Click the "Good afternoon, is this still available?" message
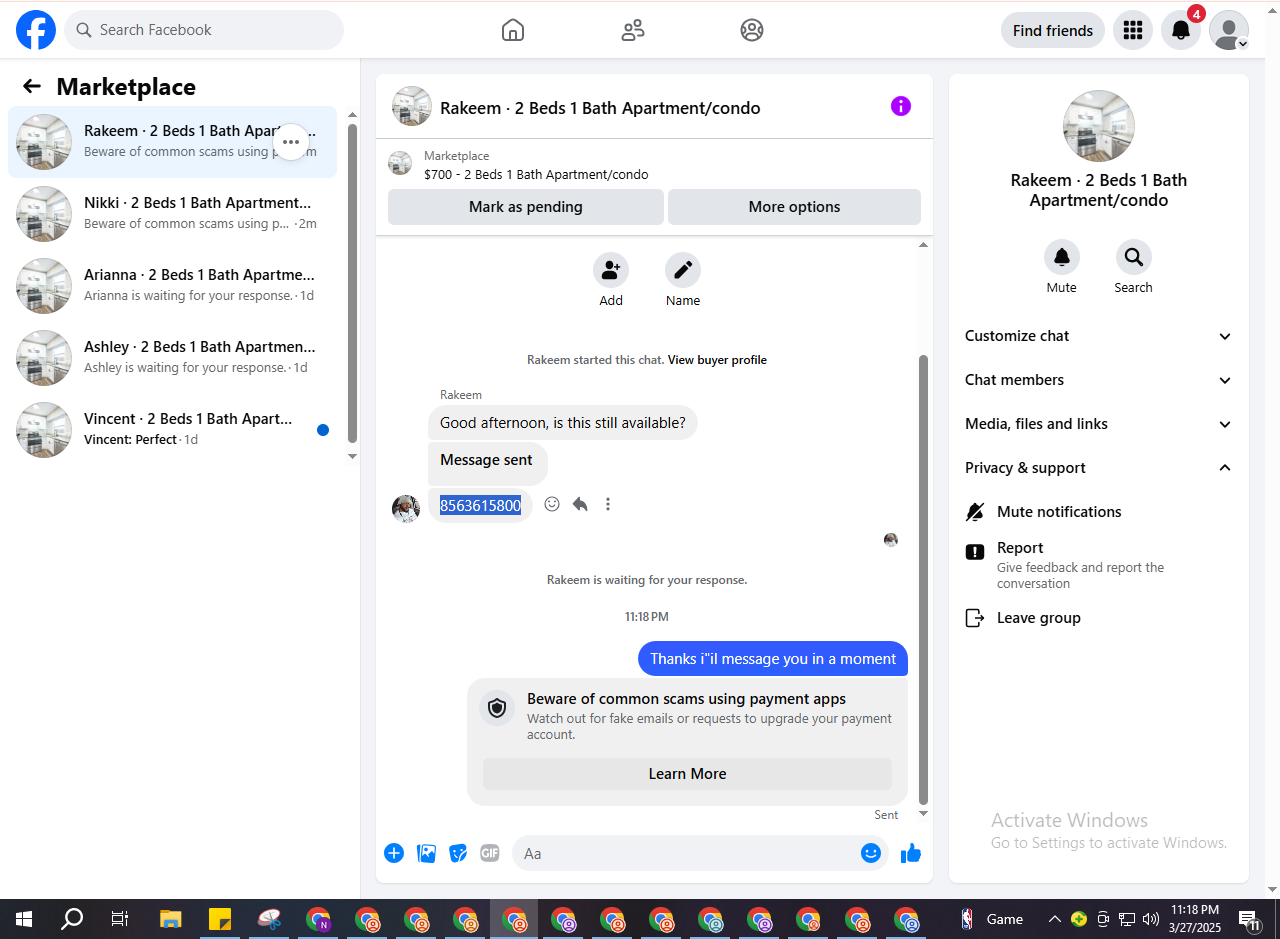 [563, 423]
